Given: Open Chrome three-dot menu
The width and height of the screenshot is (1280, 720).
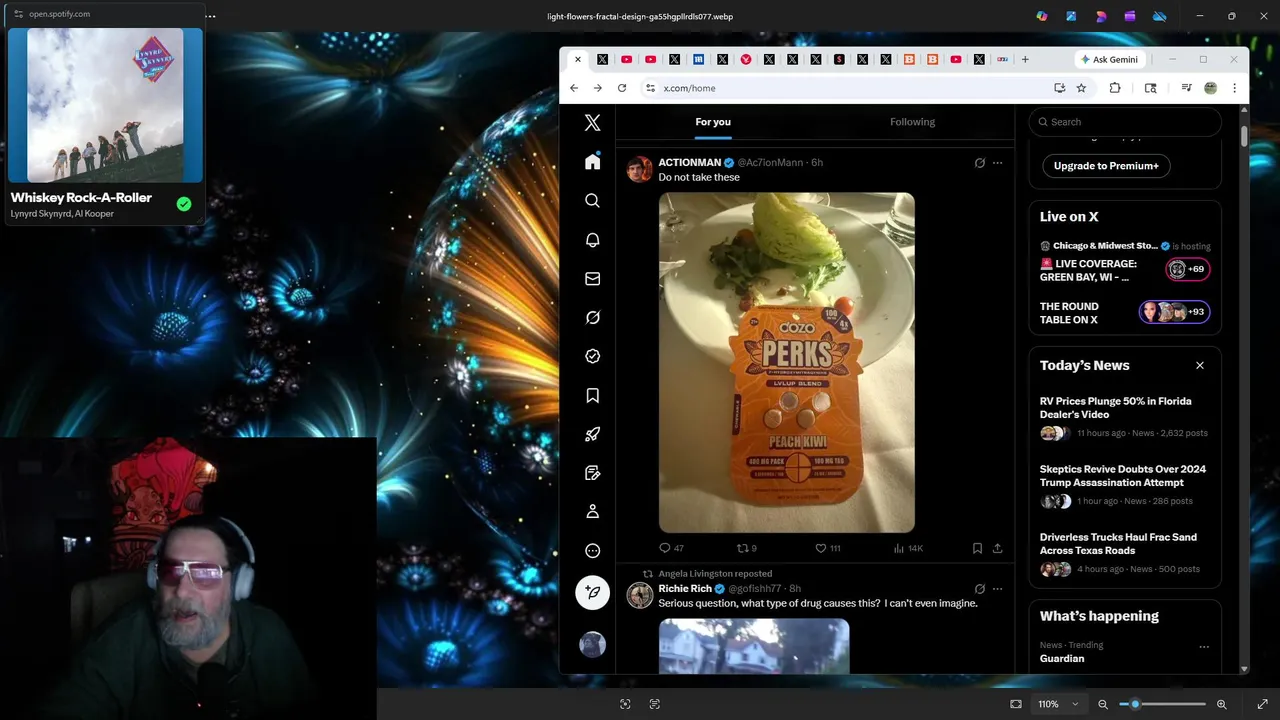Looking at the screenshot, I should point(1234,88).
